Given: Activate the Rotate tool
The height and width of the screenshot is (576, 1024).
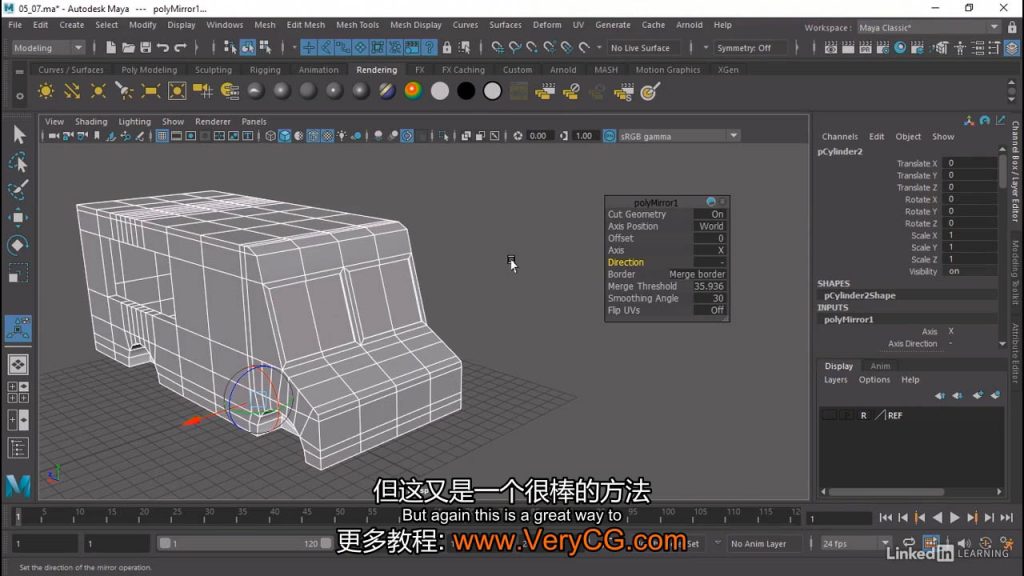Looking at the screenshot, I should click(18, 245).
